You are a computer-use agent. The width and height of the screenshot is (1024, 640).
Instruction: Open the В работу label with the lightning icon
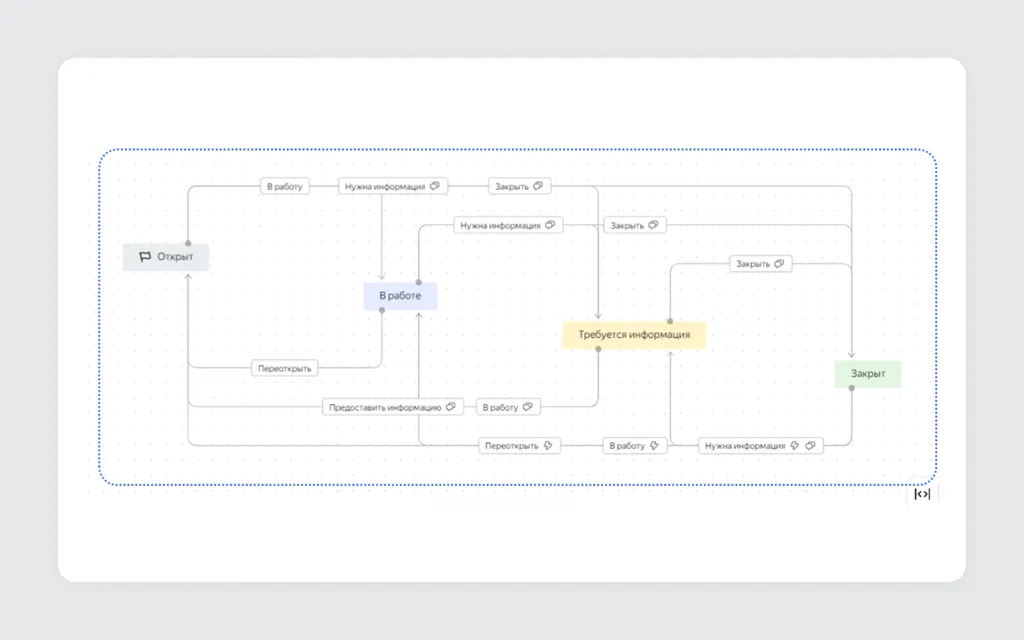(635, 445)
